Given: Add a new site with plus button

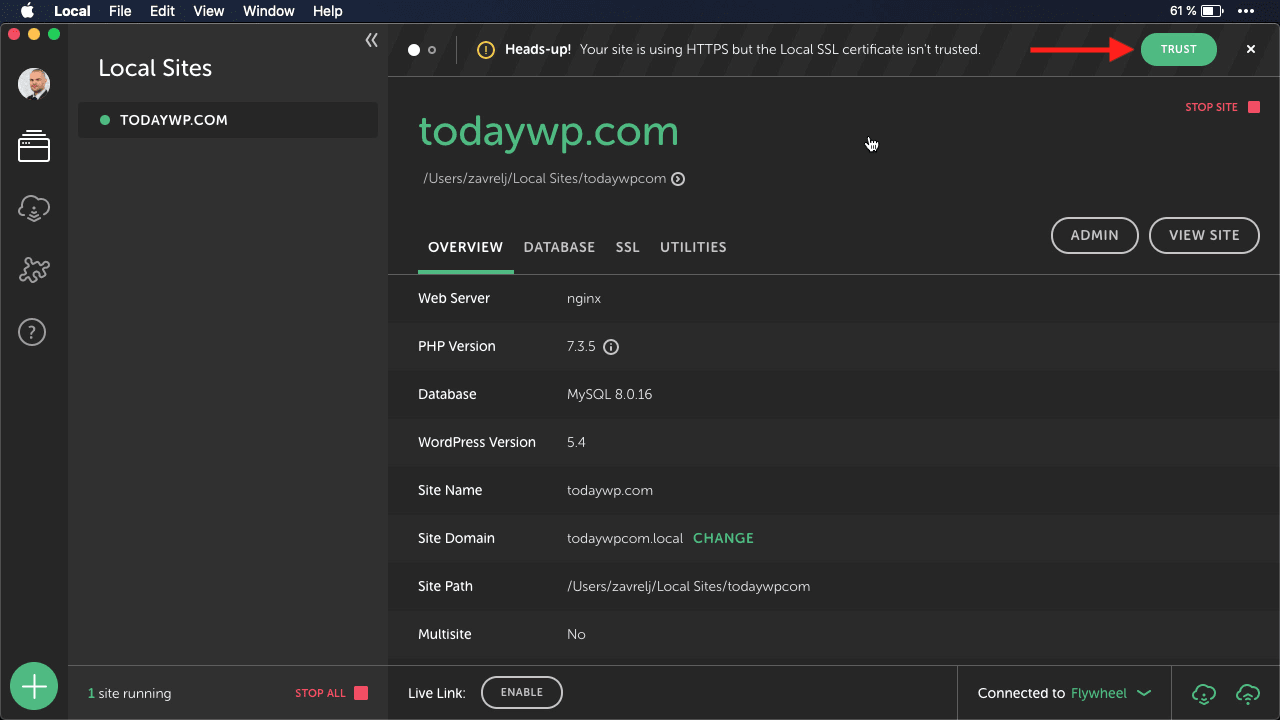Looking at the screenshot, I should (34, 687).
